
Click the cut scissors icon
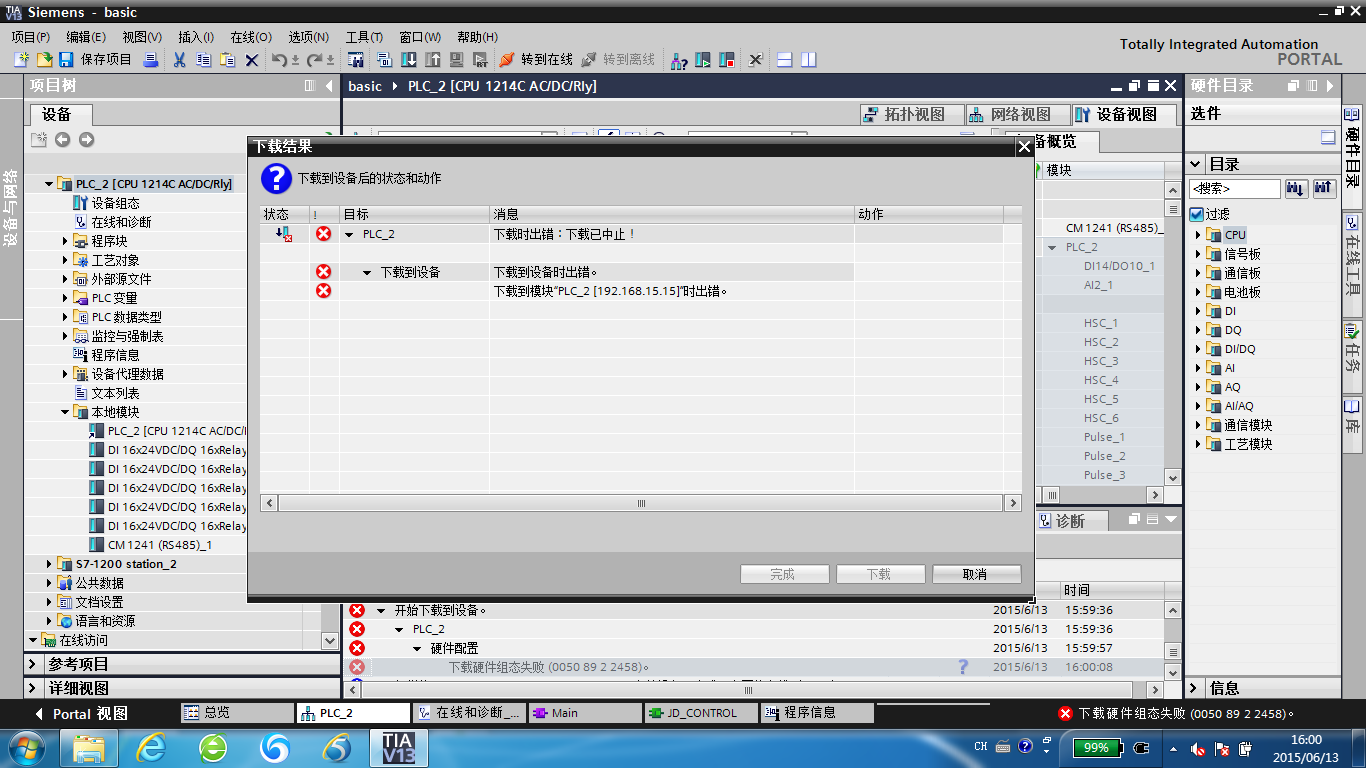click(179, 60)
